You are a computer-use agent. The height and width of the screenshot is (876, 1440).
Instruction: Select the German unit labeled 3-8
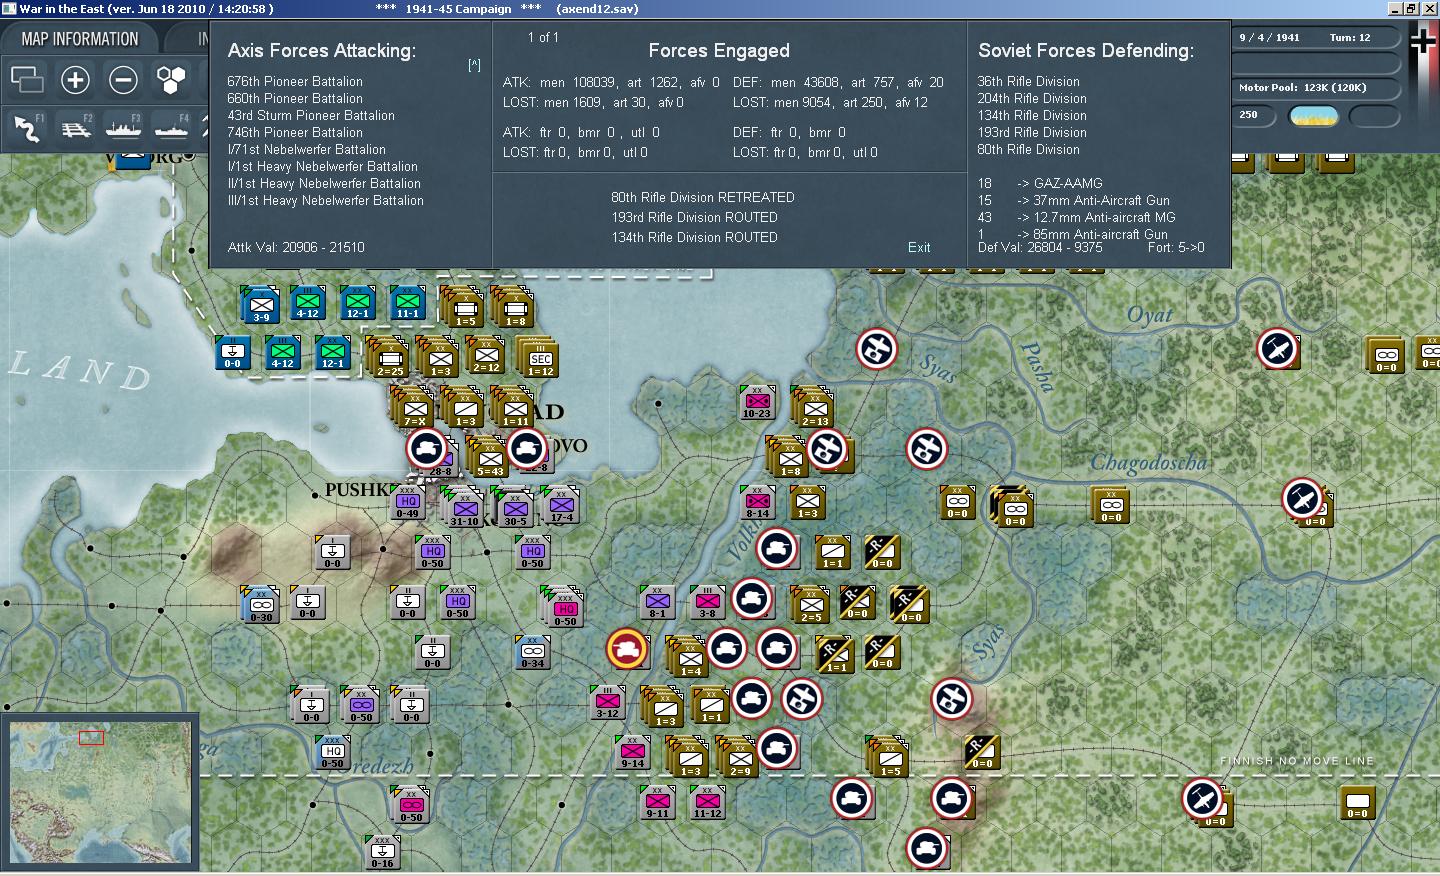click(x=707, y=602)
